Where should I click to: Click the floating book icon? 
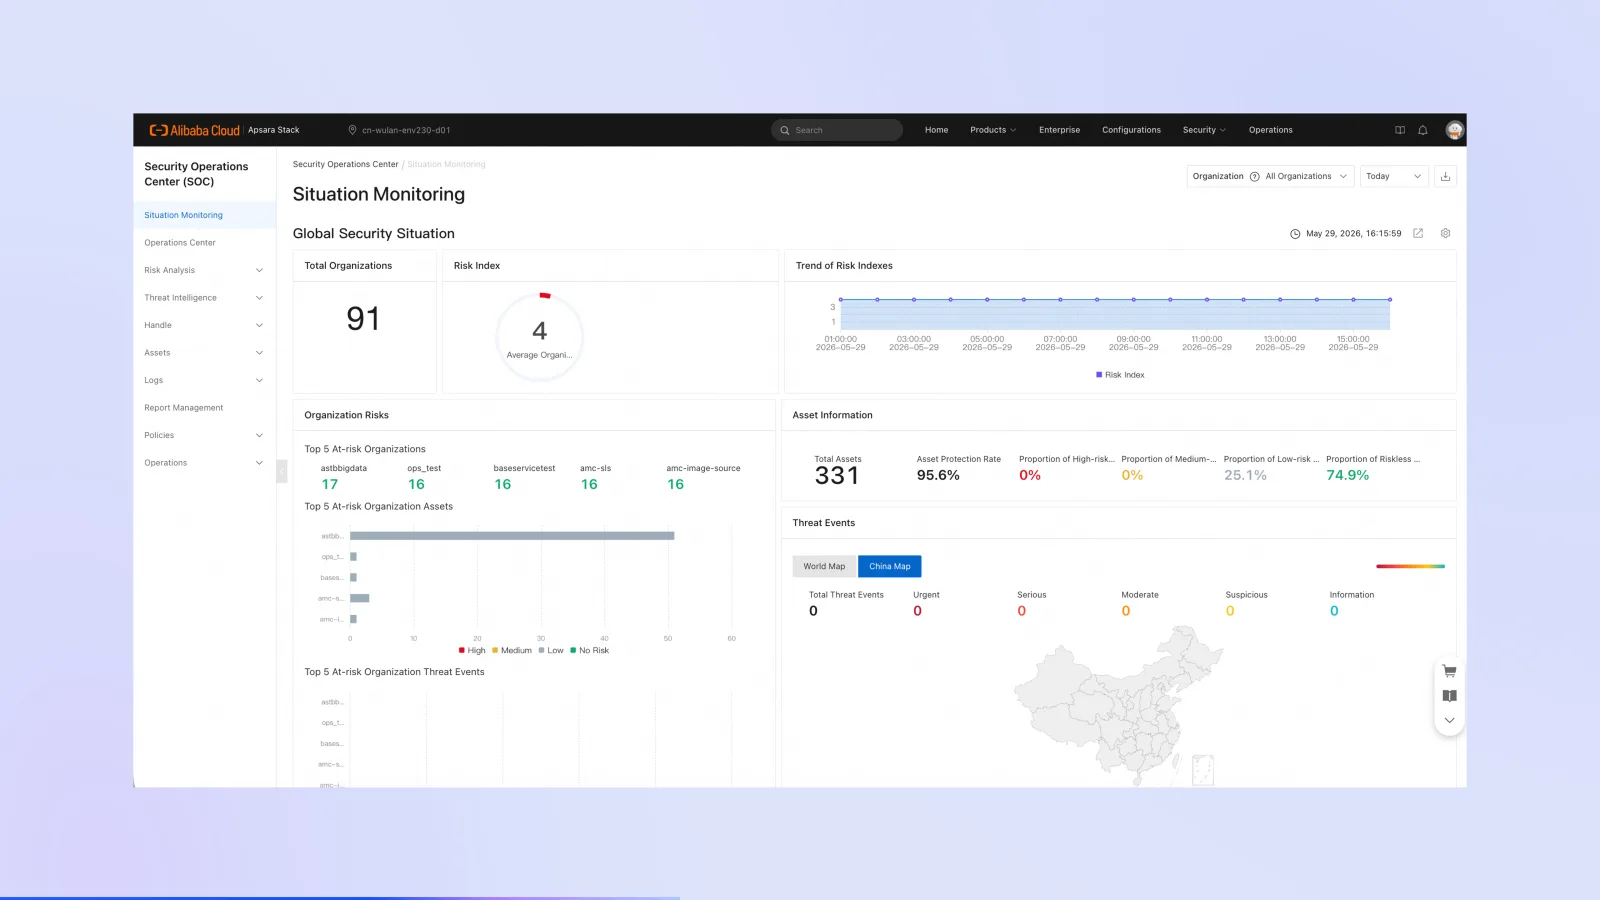1449,696
